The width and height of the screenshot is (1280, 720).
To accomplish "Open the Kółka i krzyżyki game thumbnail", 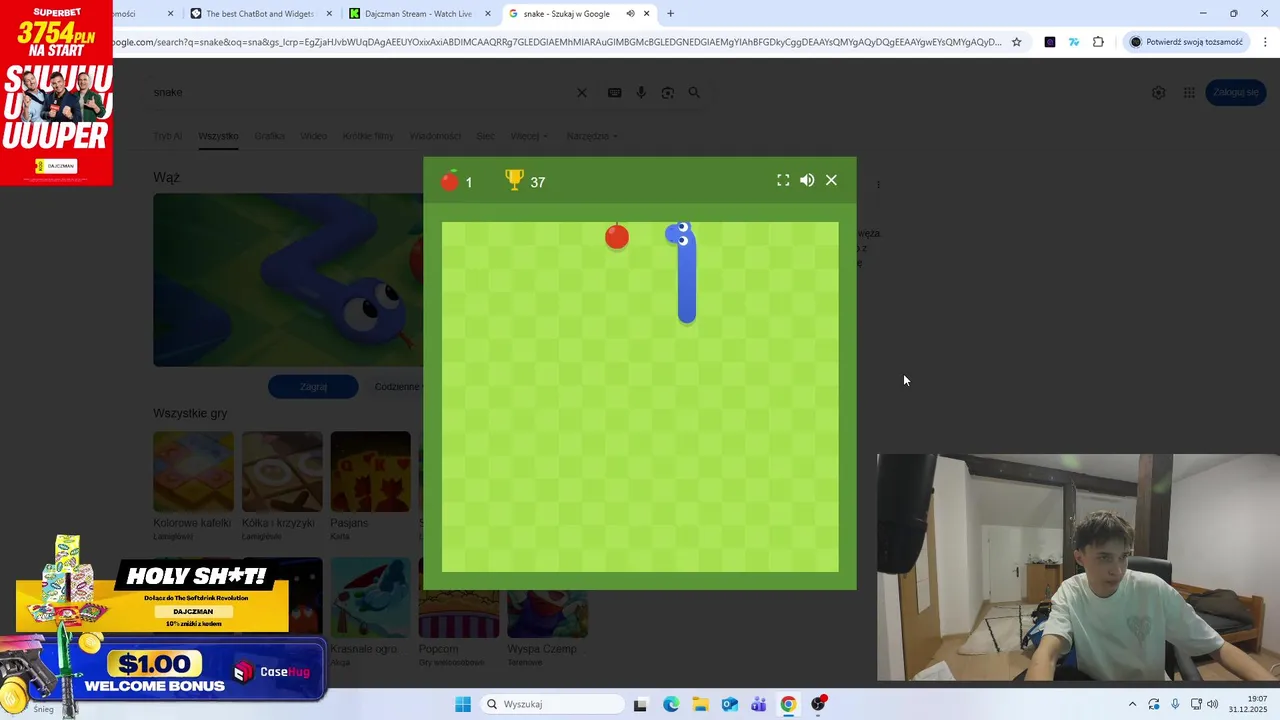I will (x=282, y=471).
